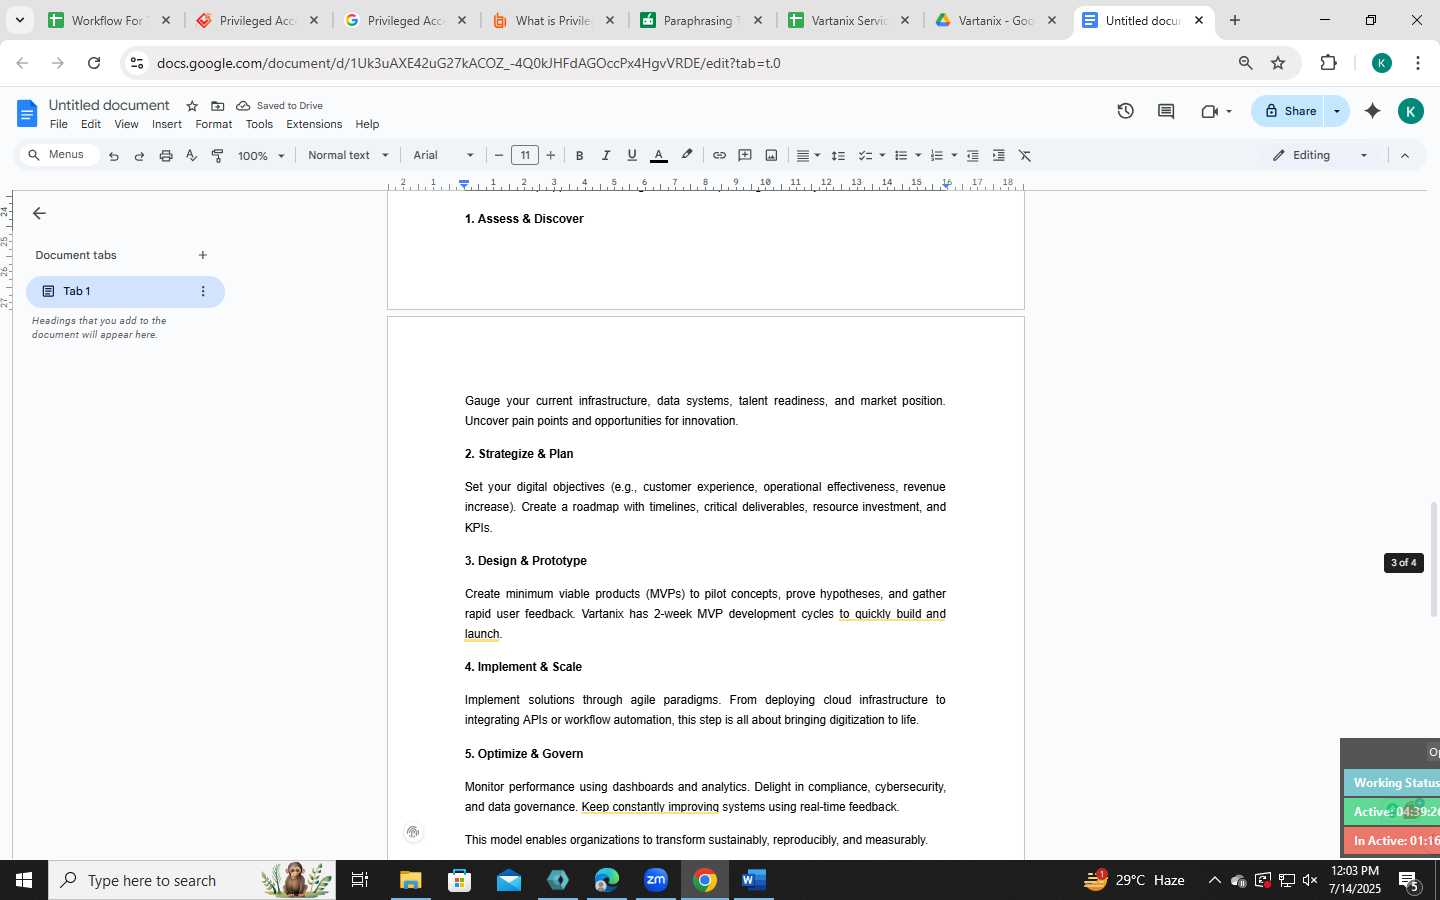Switch to the Paraphrasing browser tab
Viewport: 1440px width, 900px height.
pos(703,20)
